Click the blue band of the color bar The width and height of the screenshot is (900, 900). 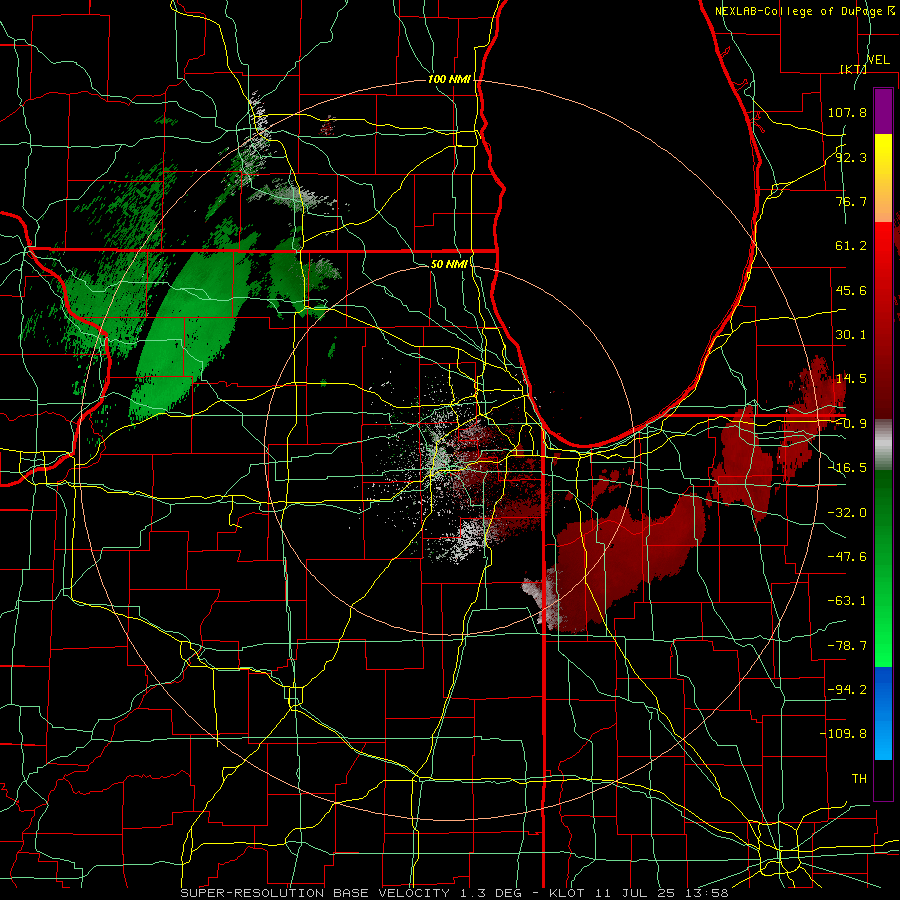click(883, 713)
